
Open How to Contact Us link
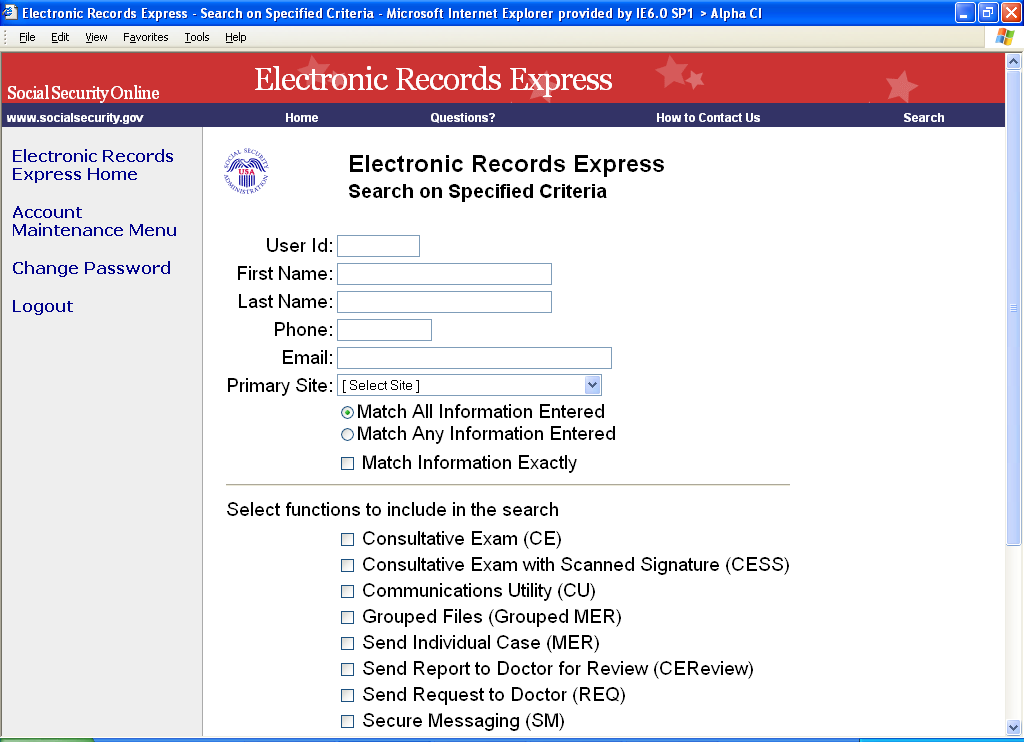[x=708, y=118]
